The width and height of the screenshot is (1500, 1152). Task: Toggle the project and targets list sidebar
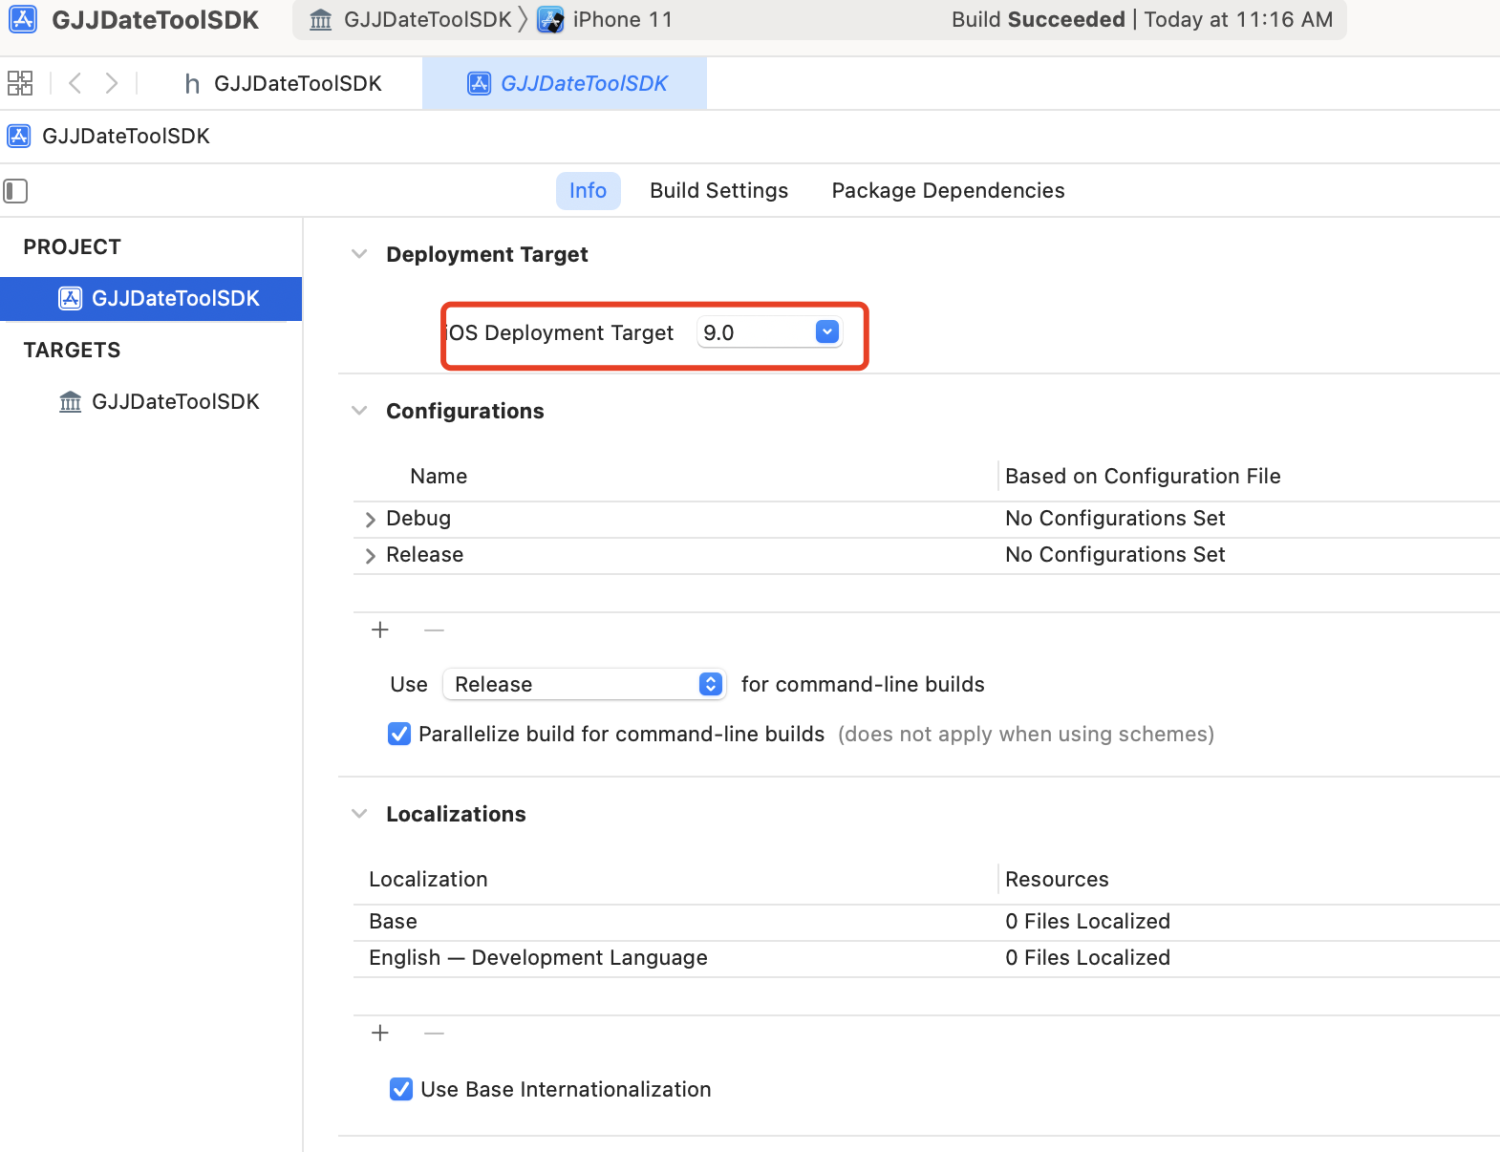[16, 190]
